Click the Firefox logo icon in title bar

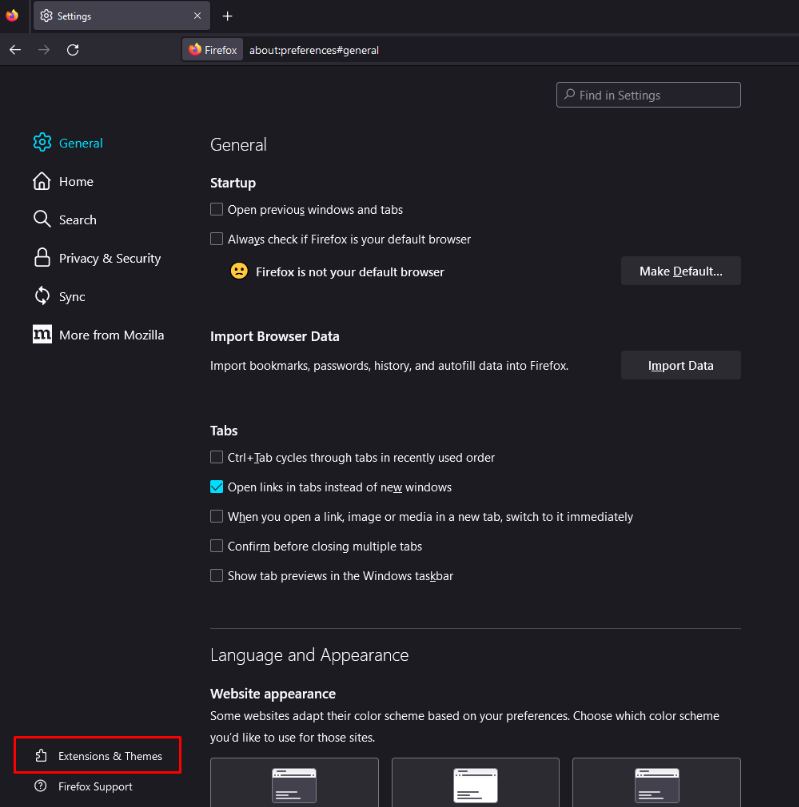[12, 15]
